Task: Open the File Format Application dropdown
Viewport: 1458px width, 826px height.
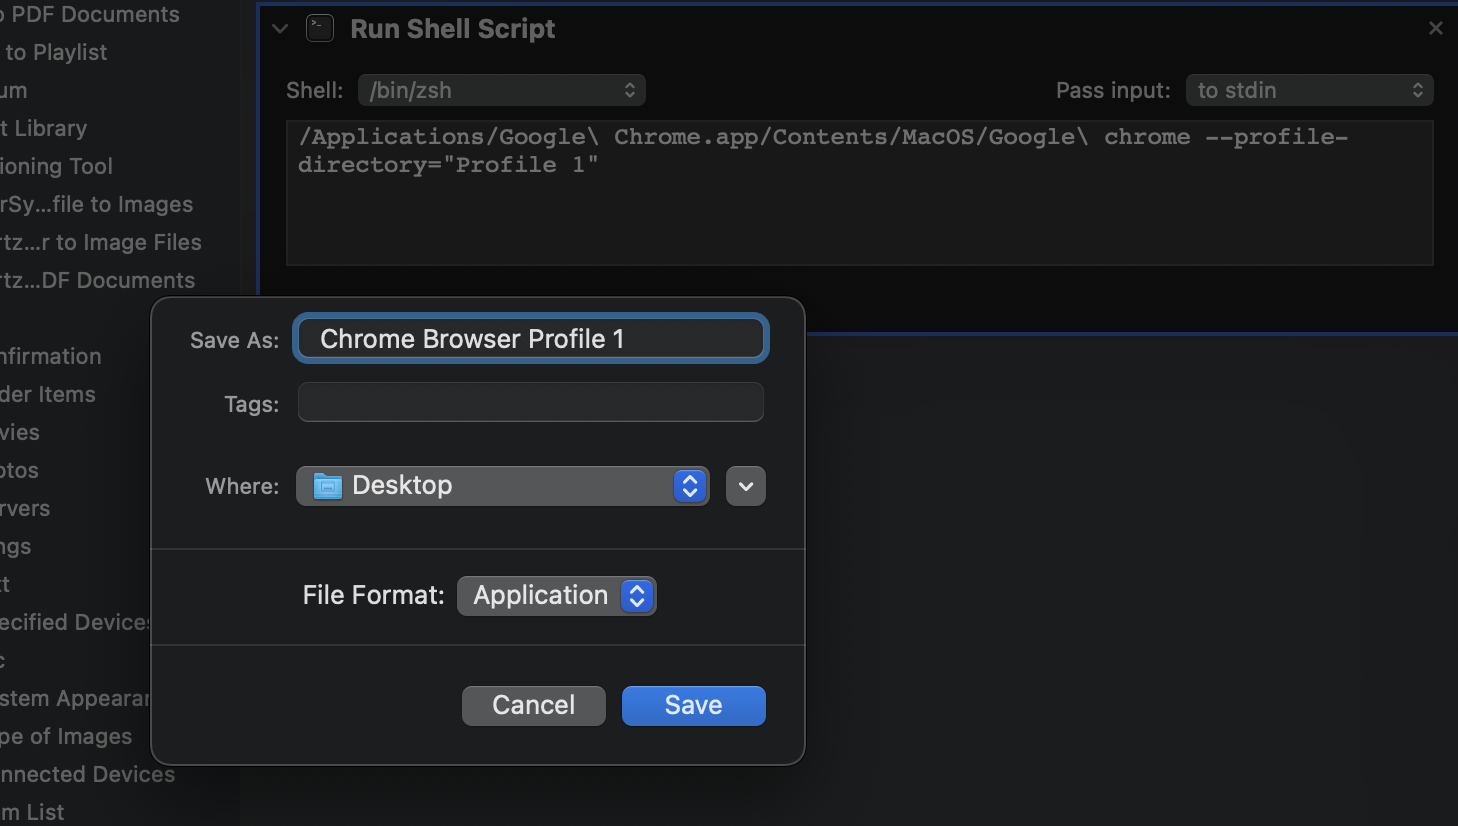Action: [x=556, y=596]
